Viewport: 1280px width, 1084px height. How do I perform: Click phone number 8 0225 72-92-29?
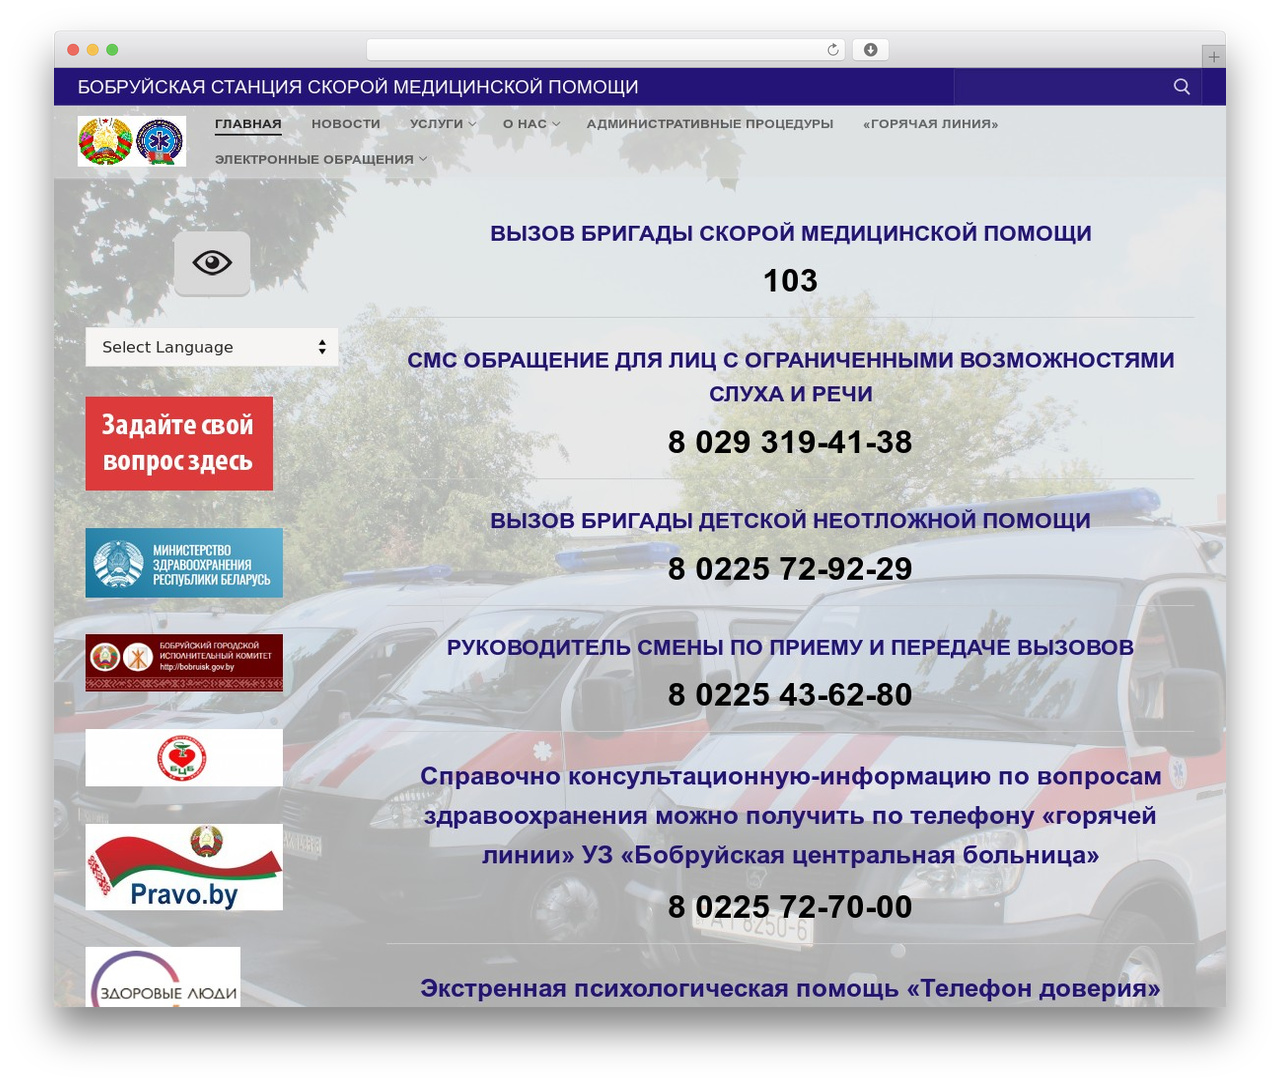790,569
